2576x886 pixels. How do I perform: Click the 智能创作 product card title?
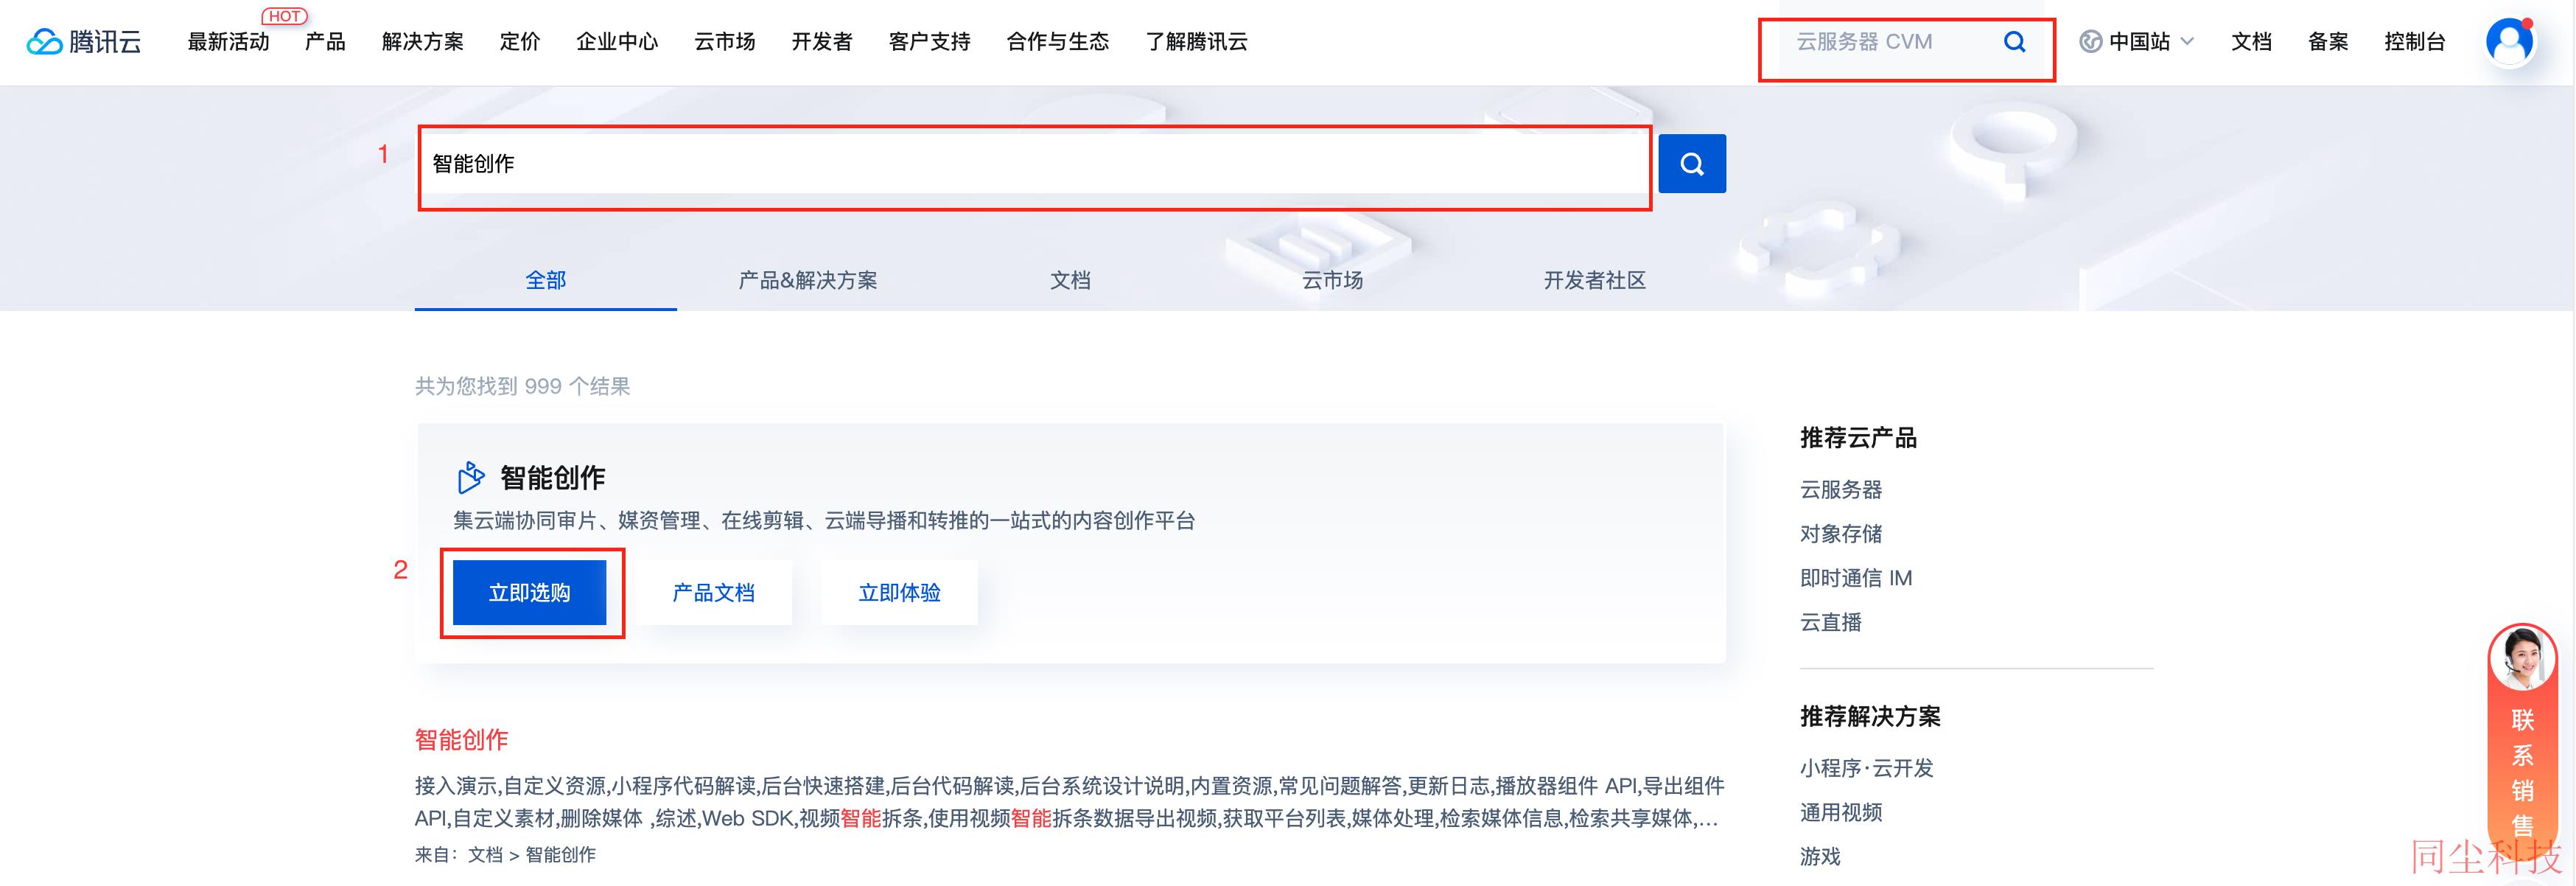[552, 477]
